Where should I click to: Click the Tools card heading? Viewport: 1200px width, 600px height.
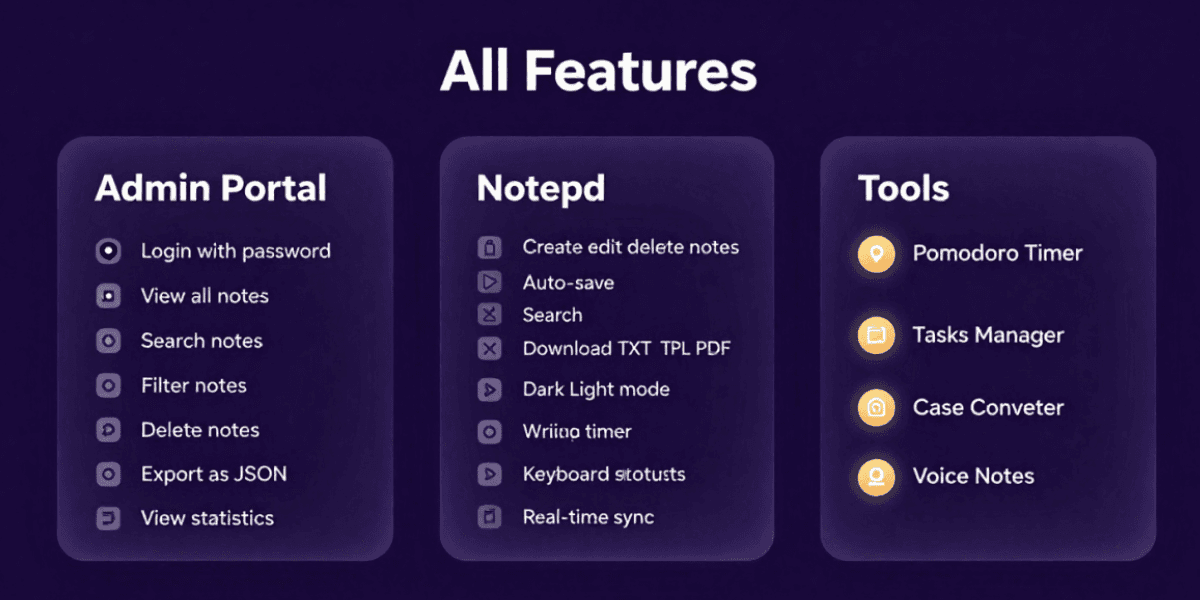click(904, 189)
